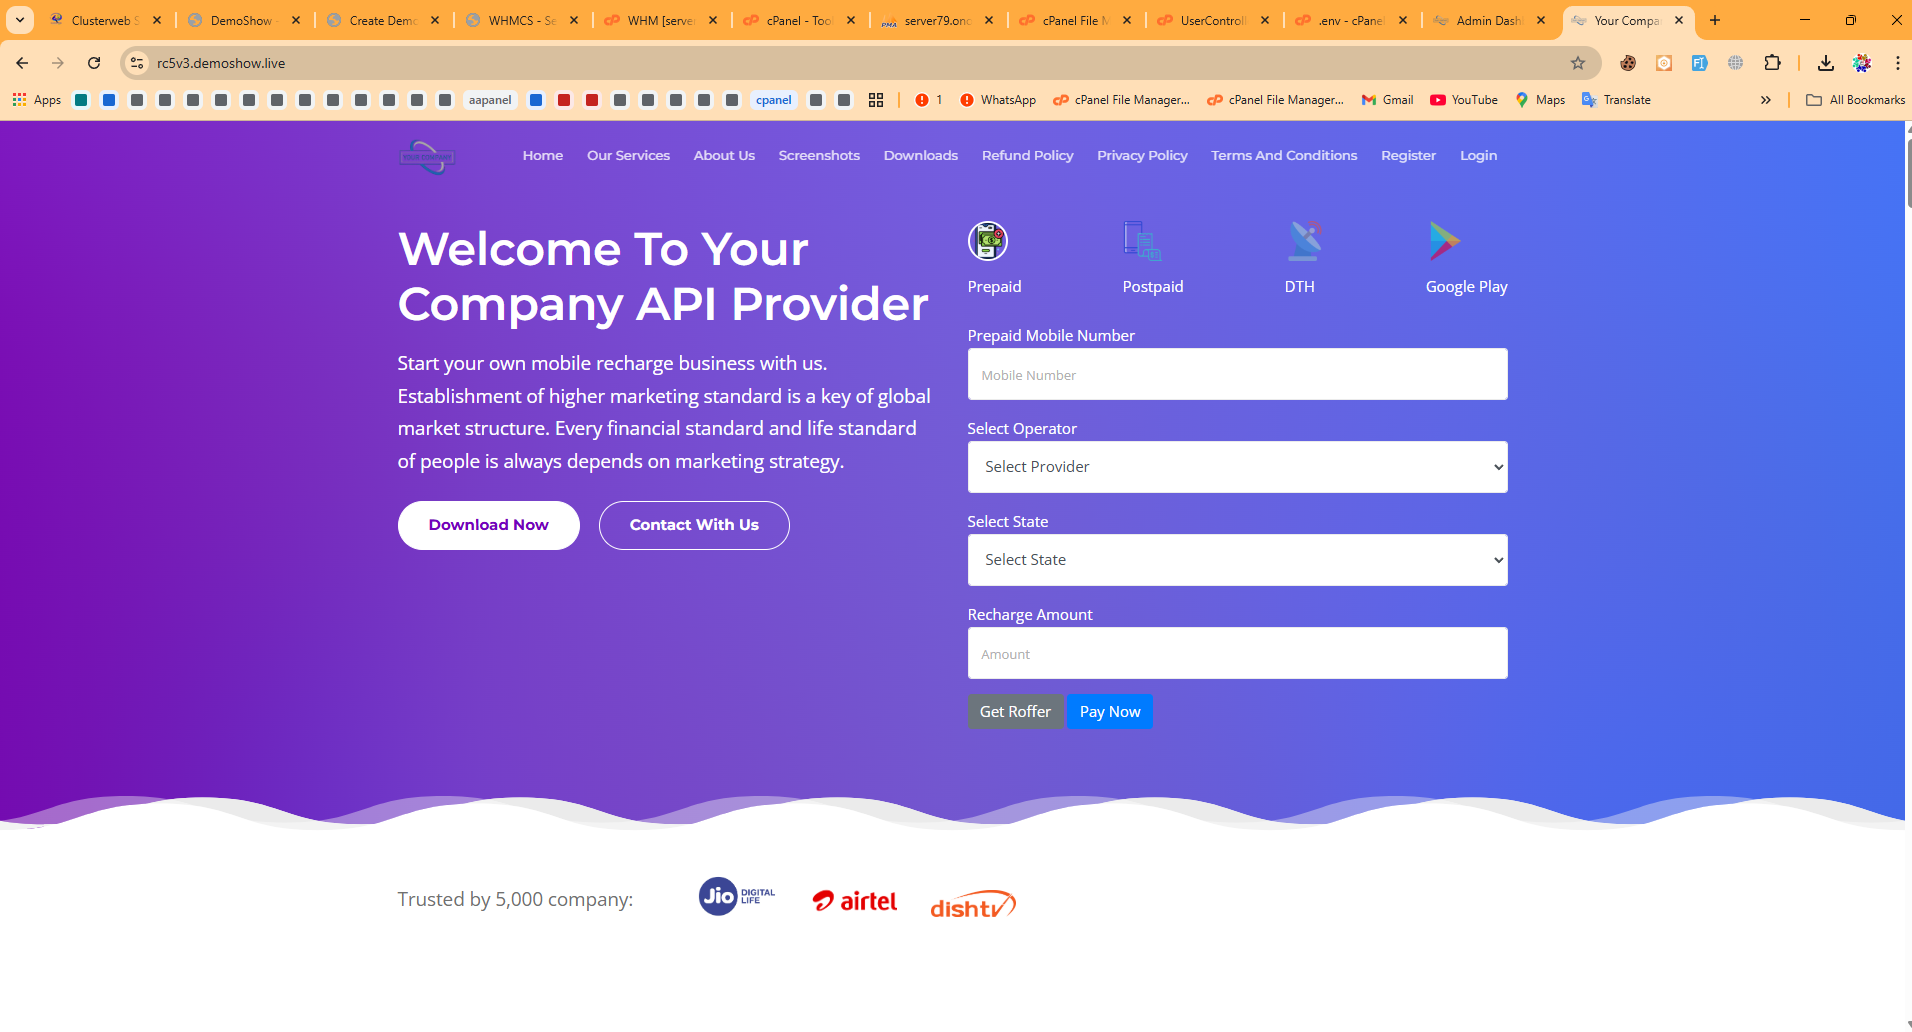The height and width of the screenshot is (1032, 1912).
Task: Click the Airtel logo
Action: click(854, 899)
